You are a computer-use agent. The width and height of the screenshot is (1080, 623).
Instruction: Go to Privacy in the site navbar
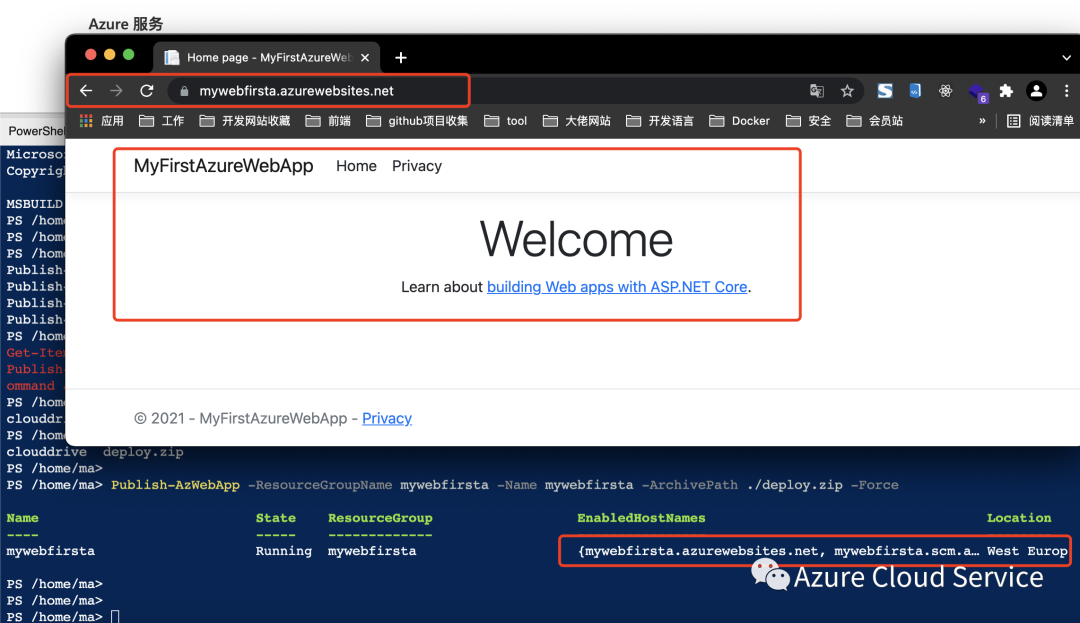[x=417, y=166]
